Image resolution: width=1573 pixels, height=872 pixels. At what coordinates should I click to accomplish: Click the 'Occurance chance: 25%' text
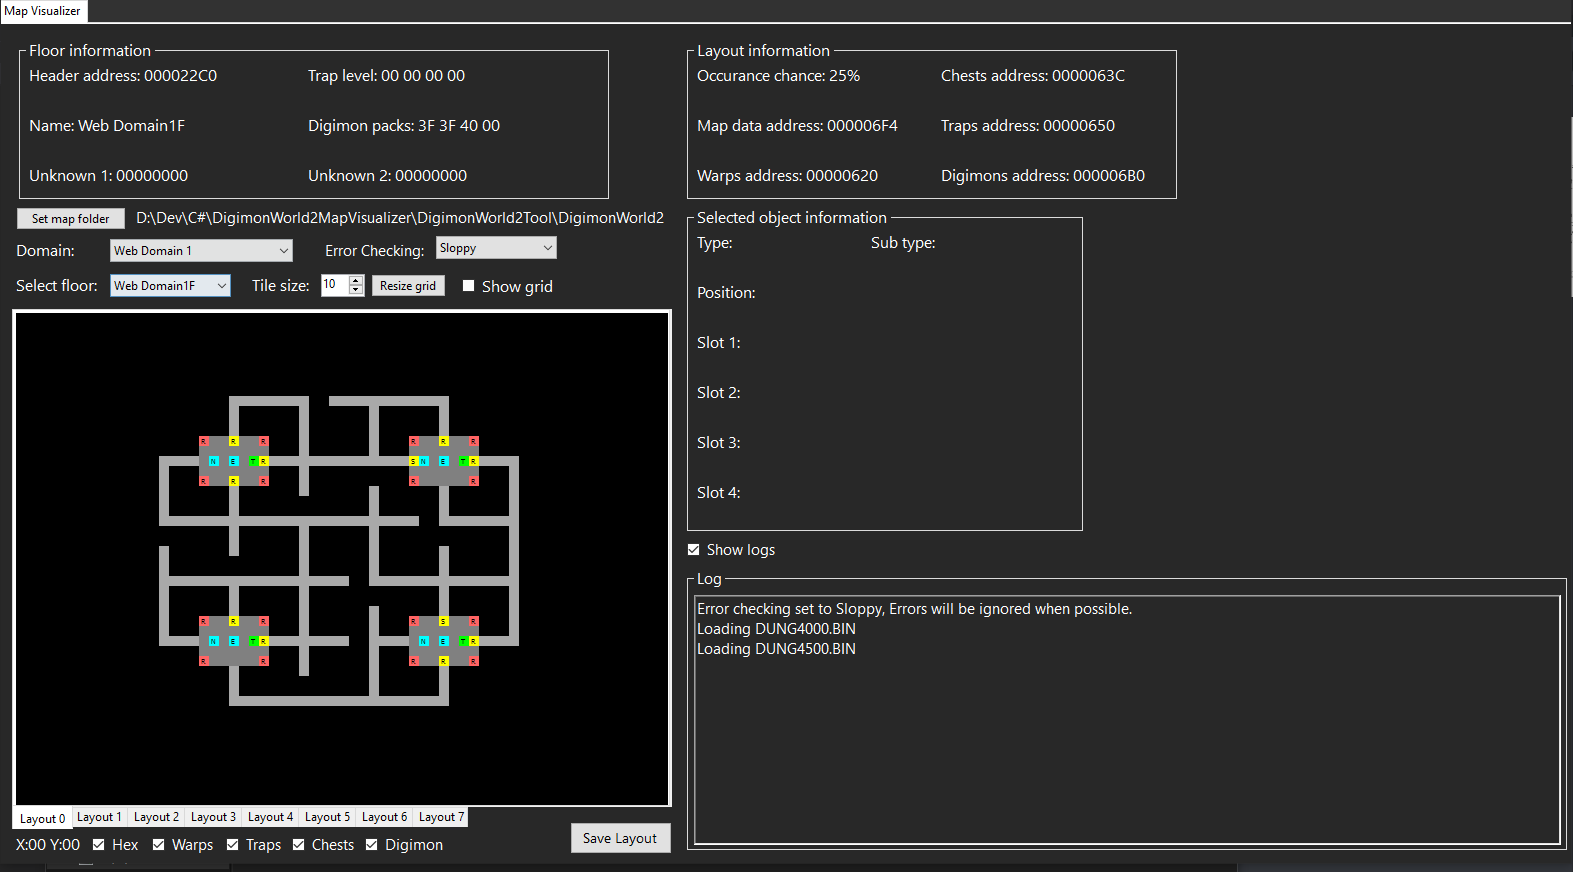778,76
